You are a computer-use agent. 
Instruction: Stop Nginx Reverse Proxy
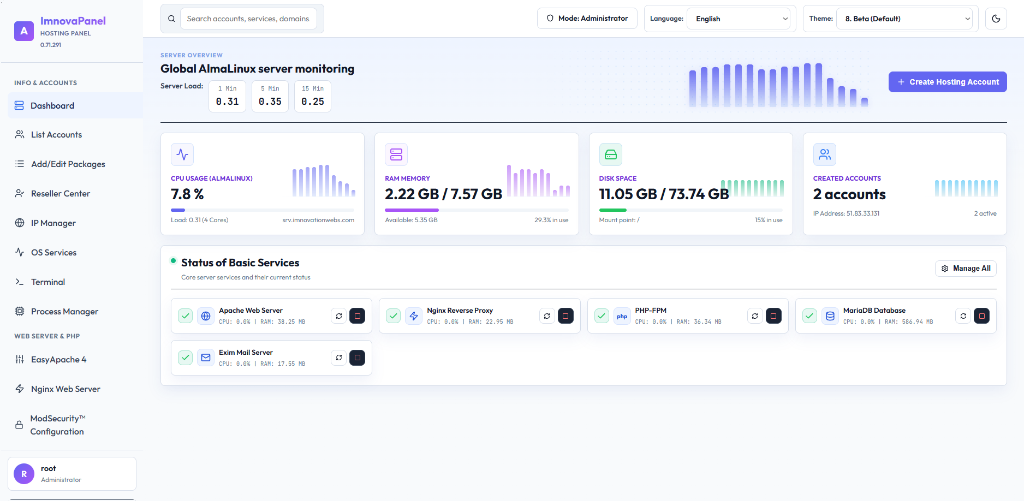click(x=566, y=316)
